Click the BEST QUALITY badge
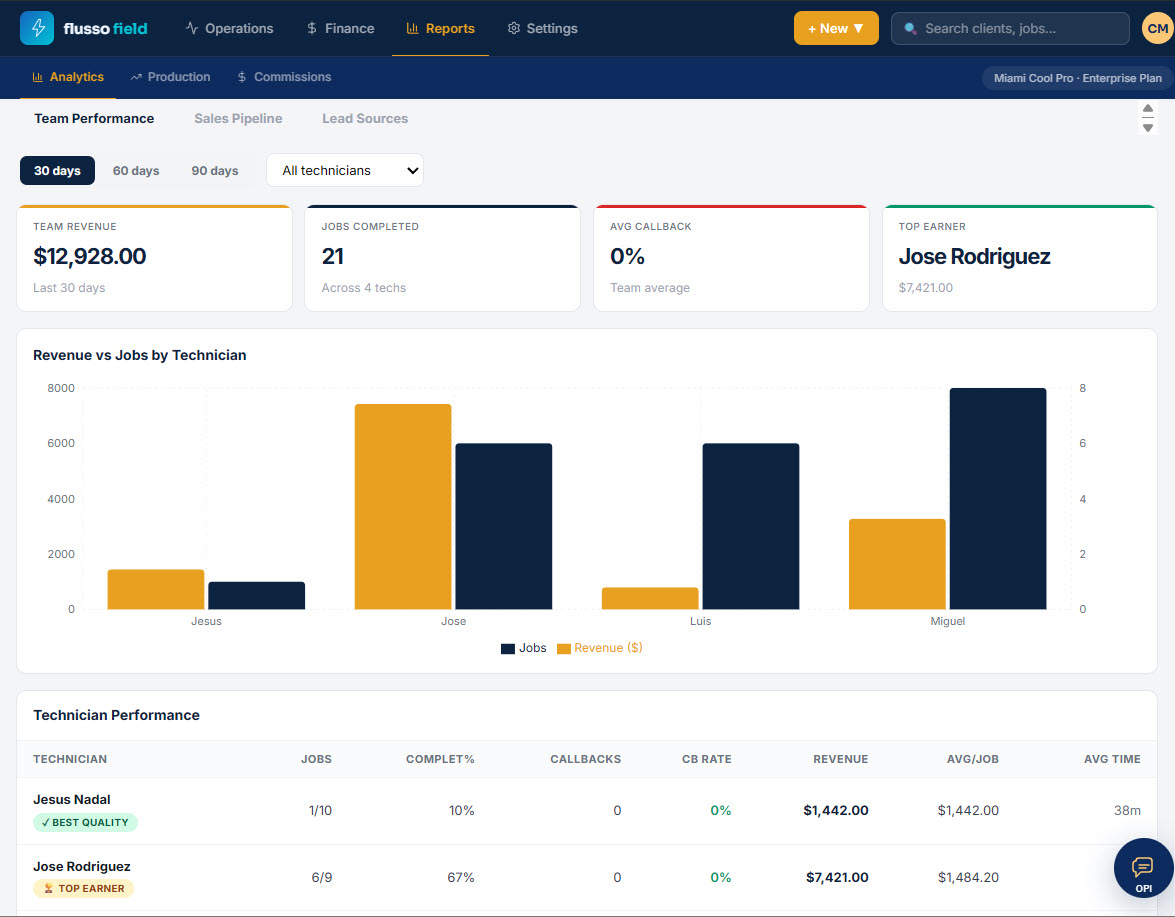Screen dimensions: 1175x917 tap(85, 822)
